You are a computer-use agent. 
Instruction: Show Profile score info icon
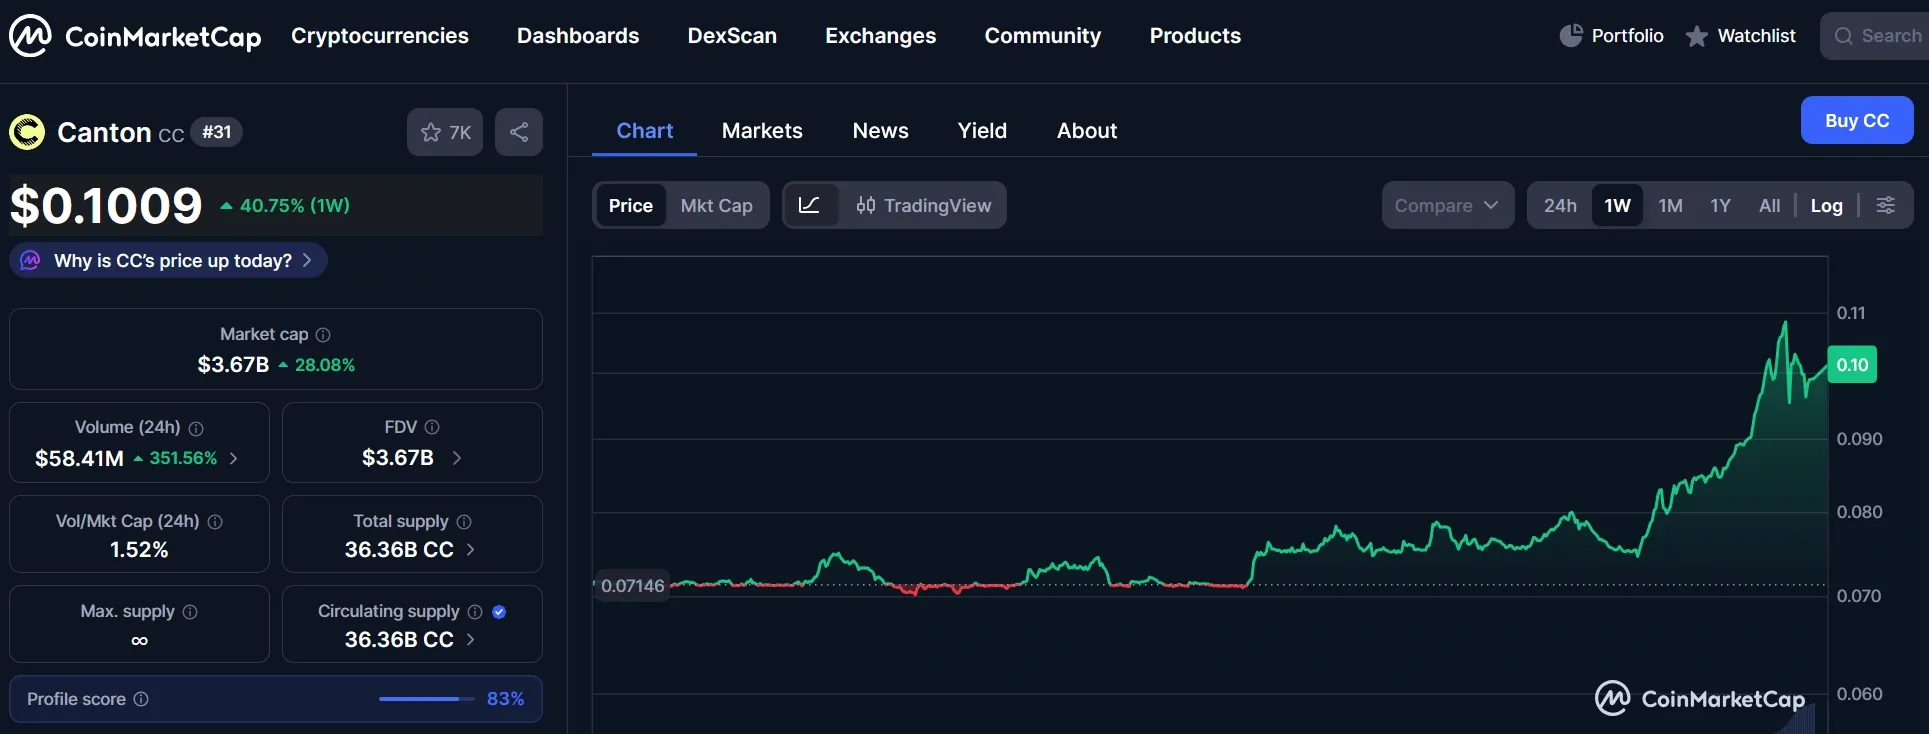click(x=141, y=699)
